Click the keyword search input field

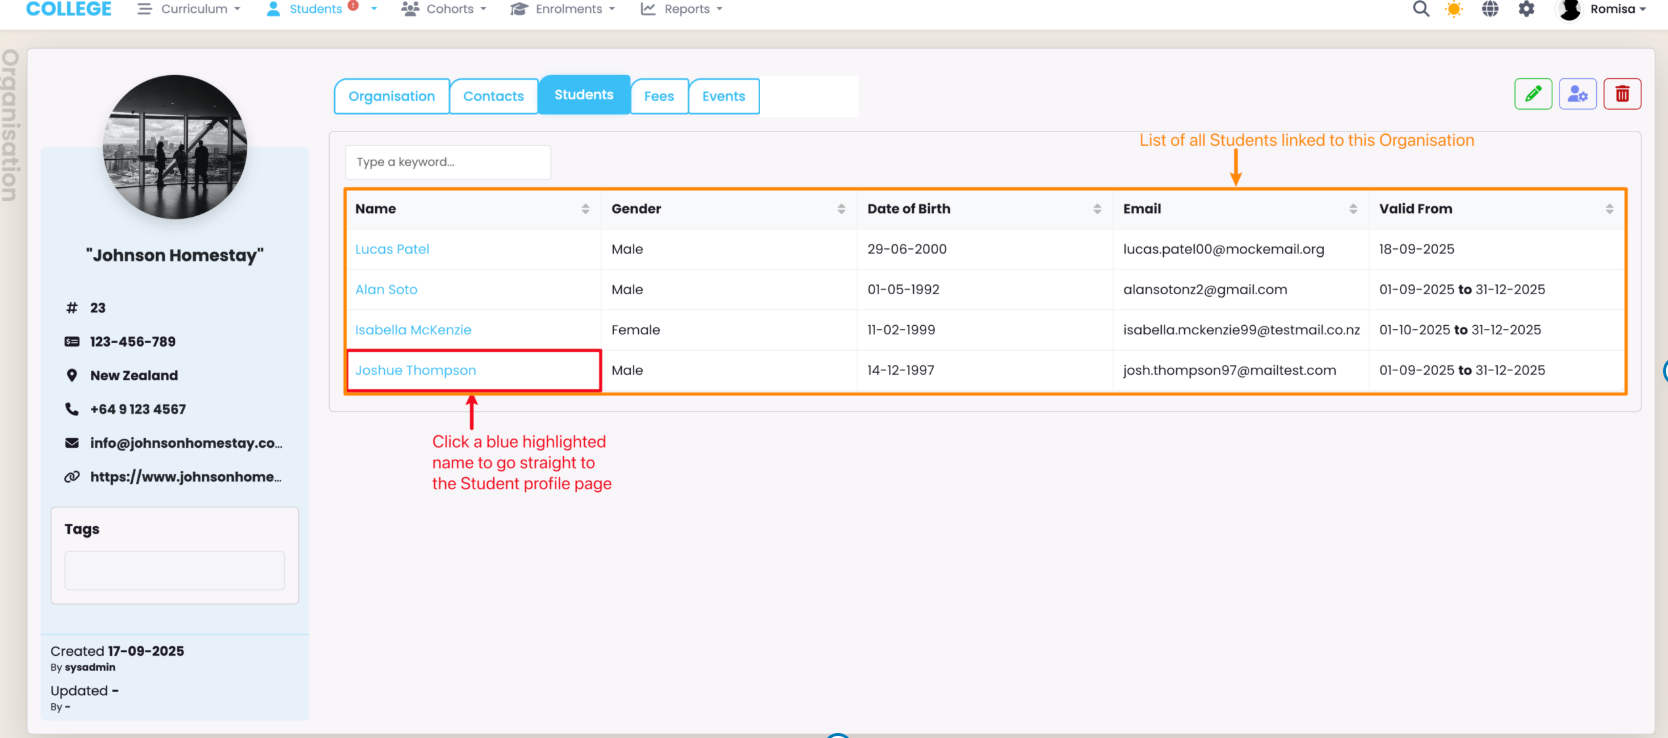pos(447,162)
